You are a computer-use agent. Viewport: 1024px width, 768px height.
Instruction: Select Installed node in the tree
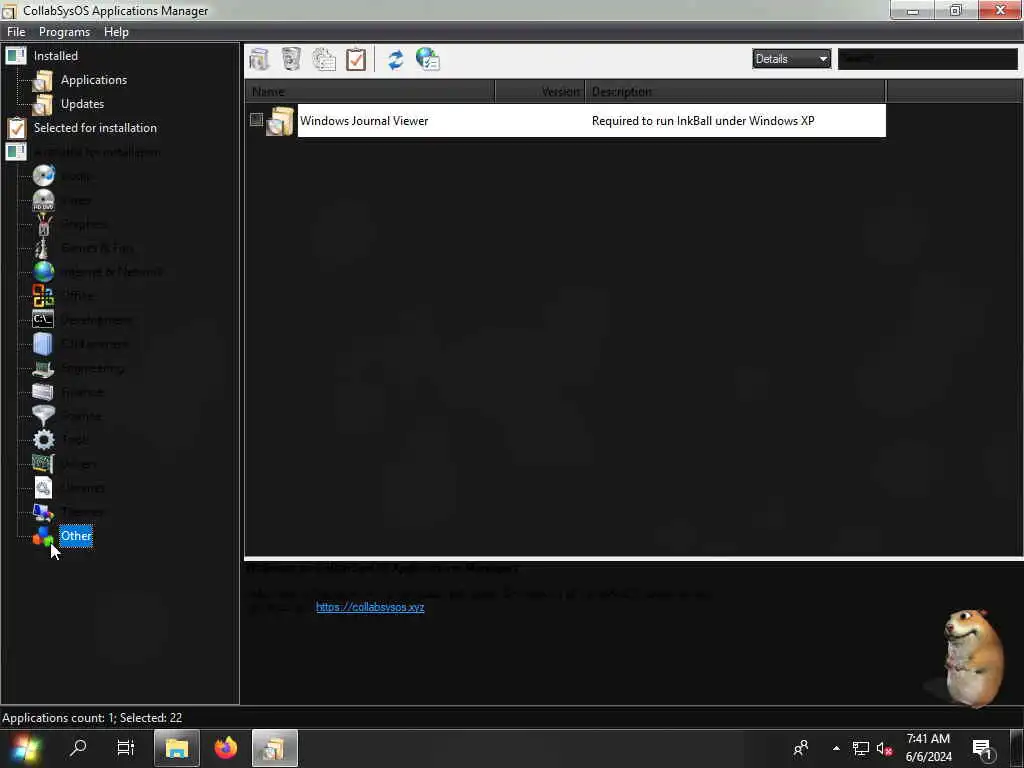[x=56, y=56]
